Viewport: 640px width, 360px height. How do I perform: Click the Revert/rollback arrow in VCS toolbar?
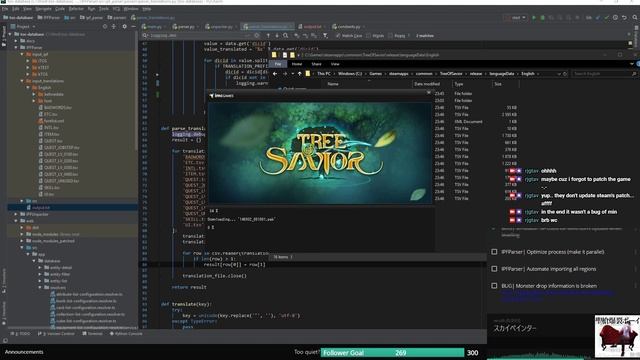[624, 18]
